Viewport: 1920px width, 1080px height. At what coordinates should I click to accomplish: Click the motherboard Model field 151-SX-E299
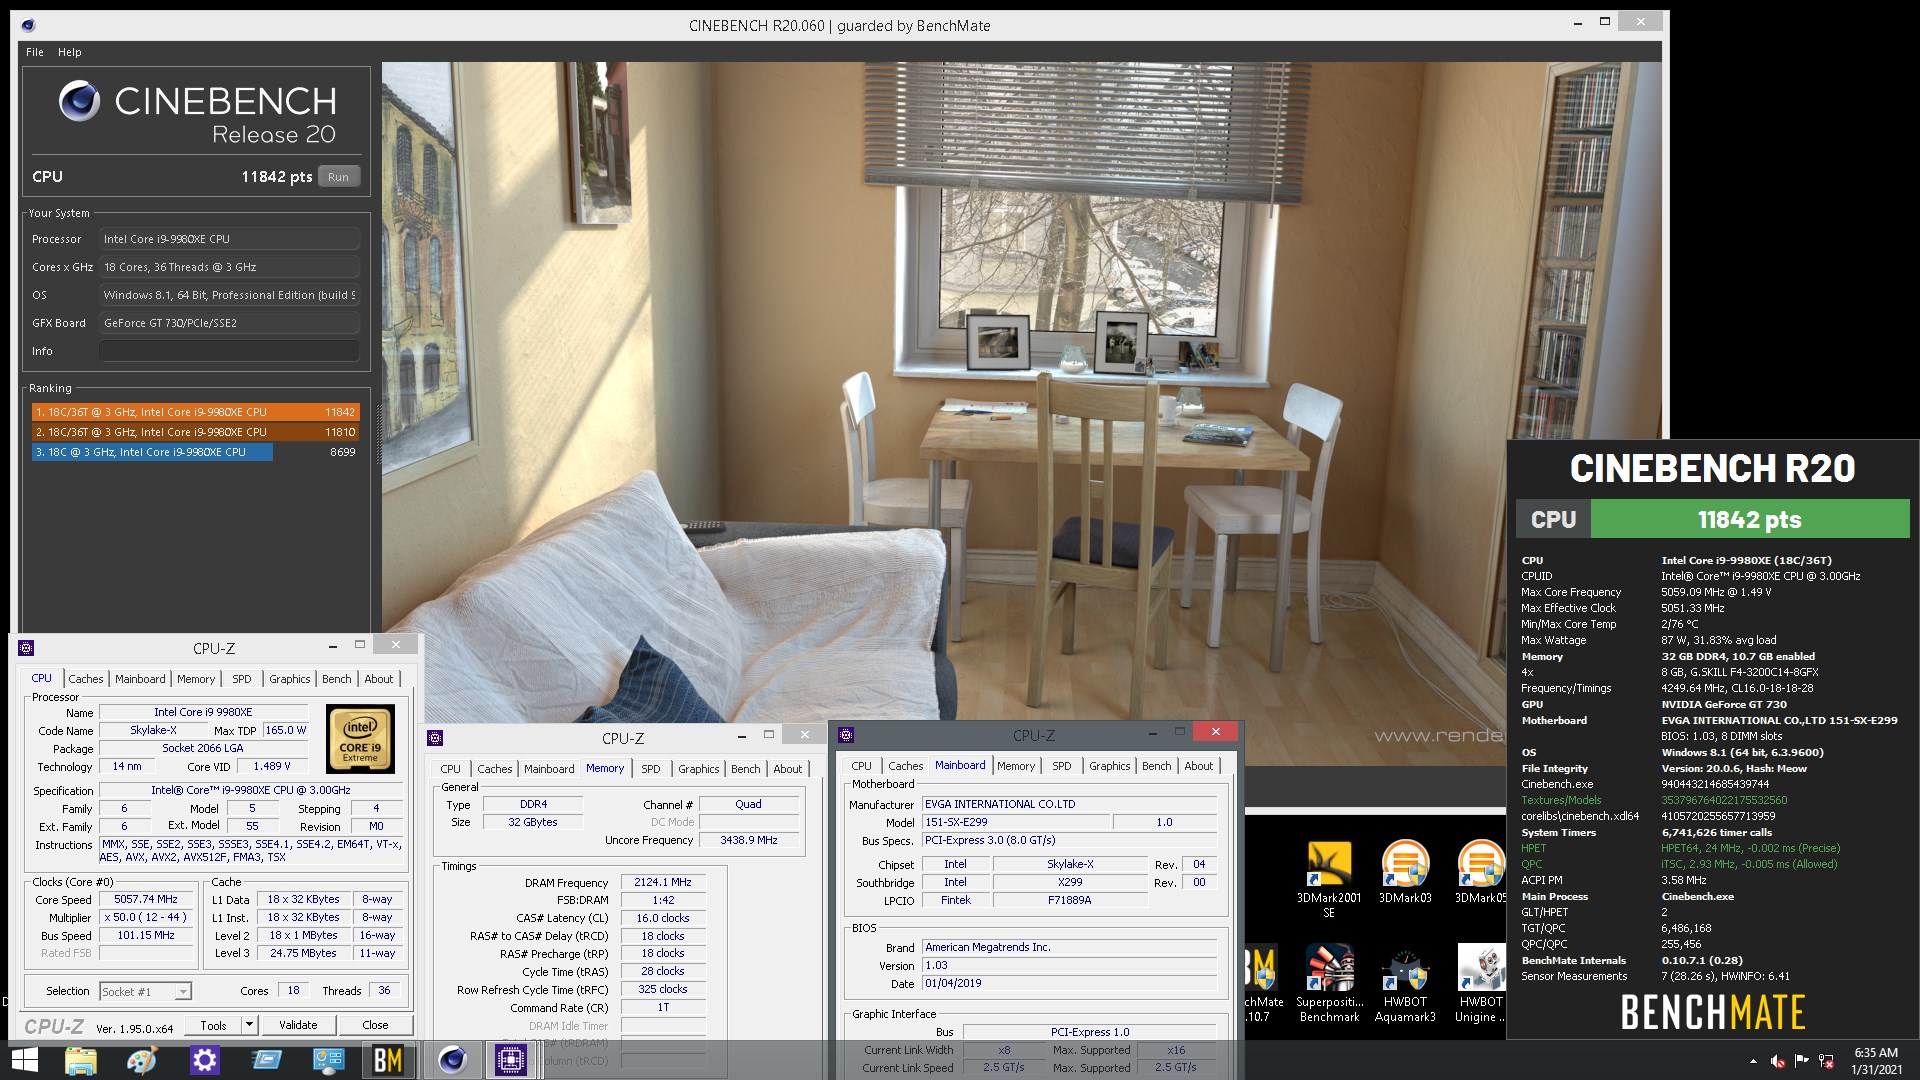coord(1014,822)
